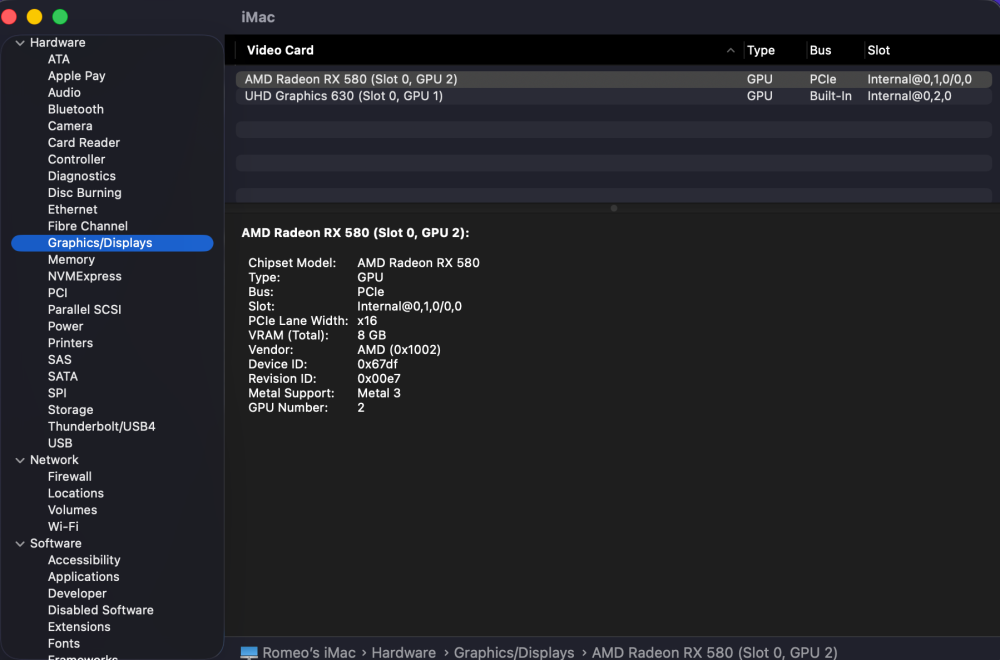This screenshot has width=1000, height=660.
Task: Open Storage hardware info
Action: pyautogui.click(x=71, y=409)
